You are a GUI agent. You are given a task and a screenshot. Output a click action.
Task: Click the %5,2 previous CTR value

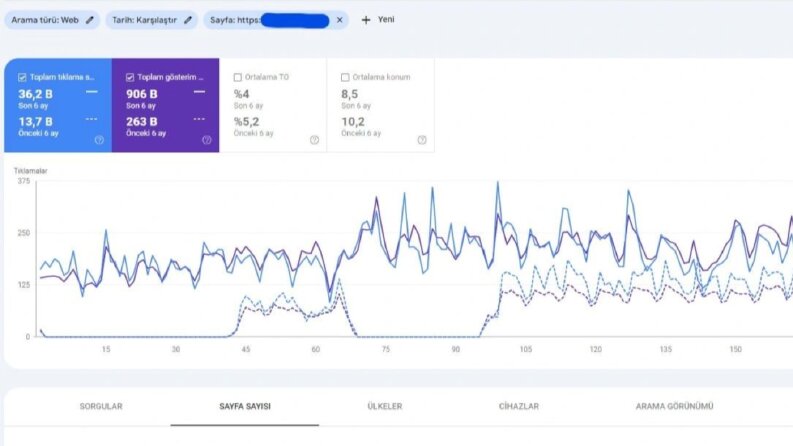coord(246,122)
